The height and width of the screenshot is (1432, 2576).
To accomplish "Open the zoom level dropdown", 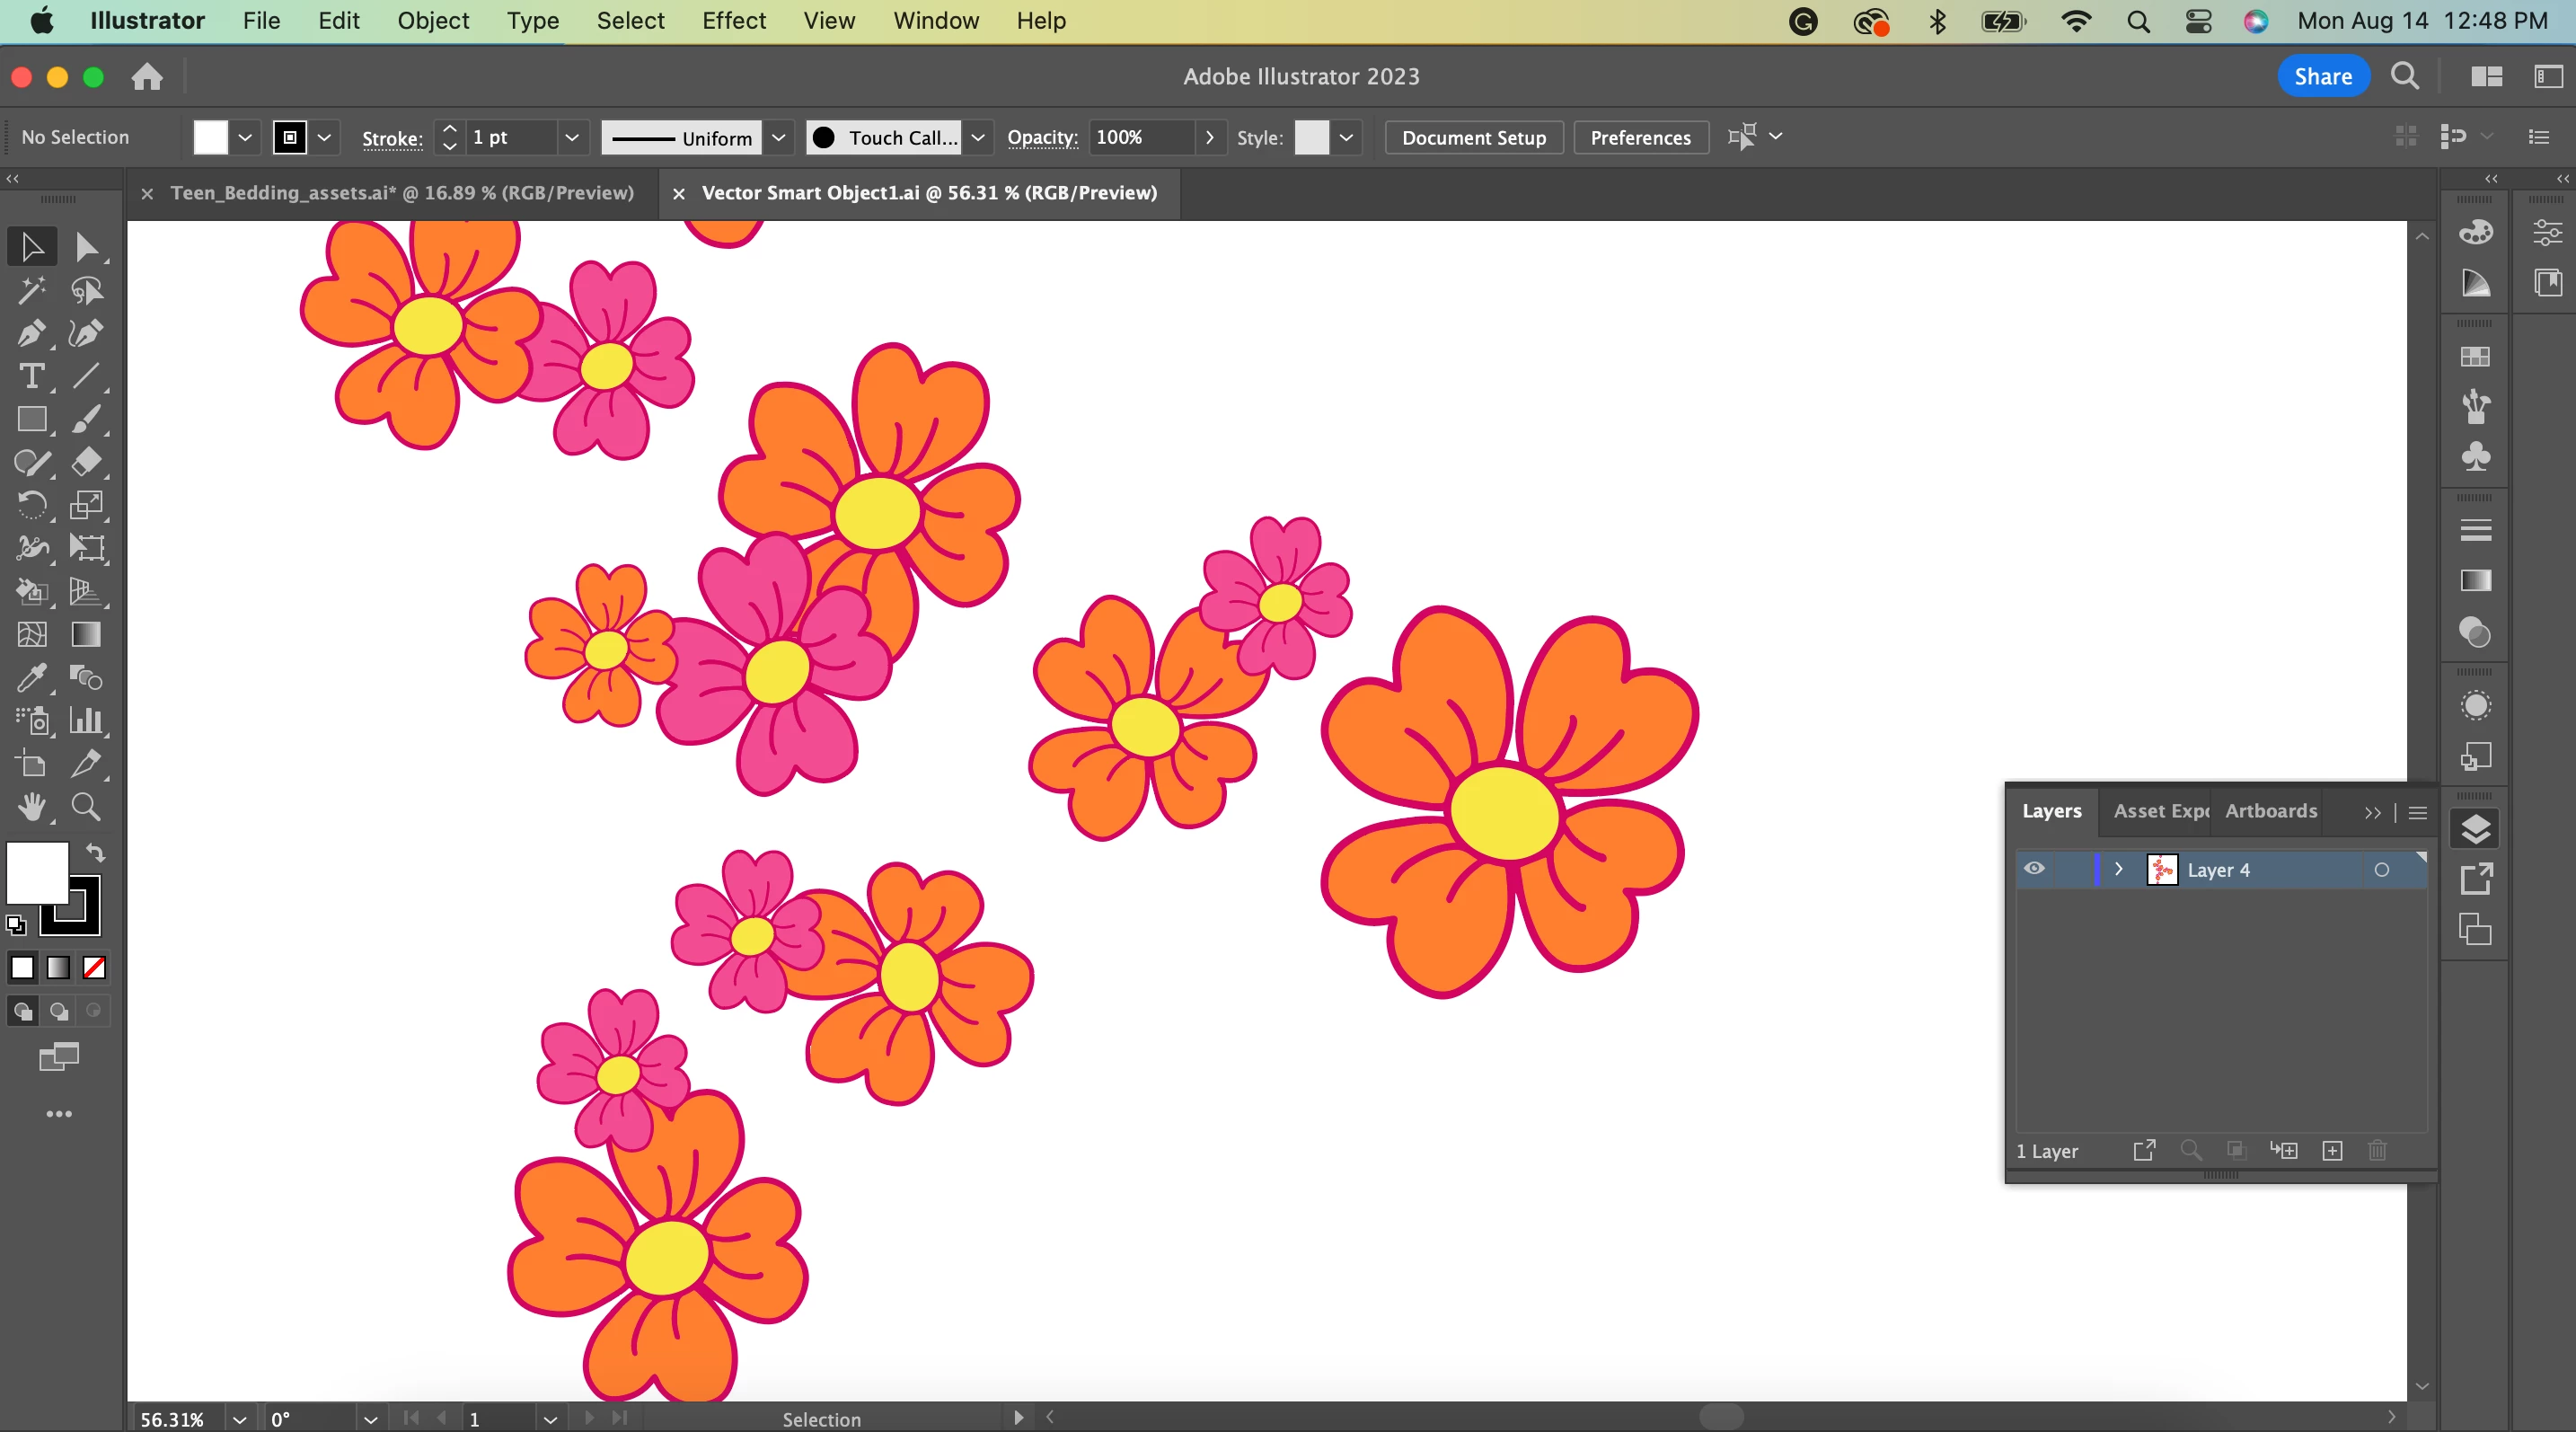I will [x=239, y=1419].
